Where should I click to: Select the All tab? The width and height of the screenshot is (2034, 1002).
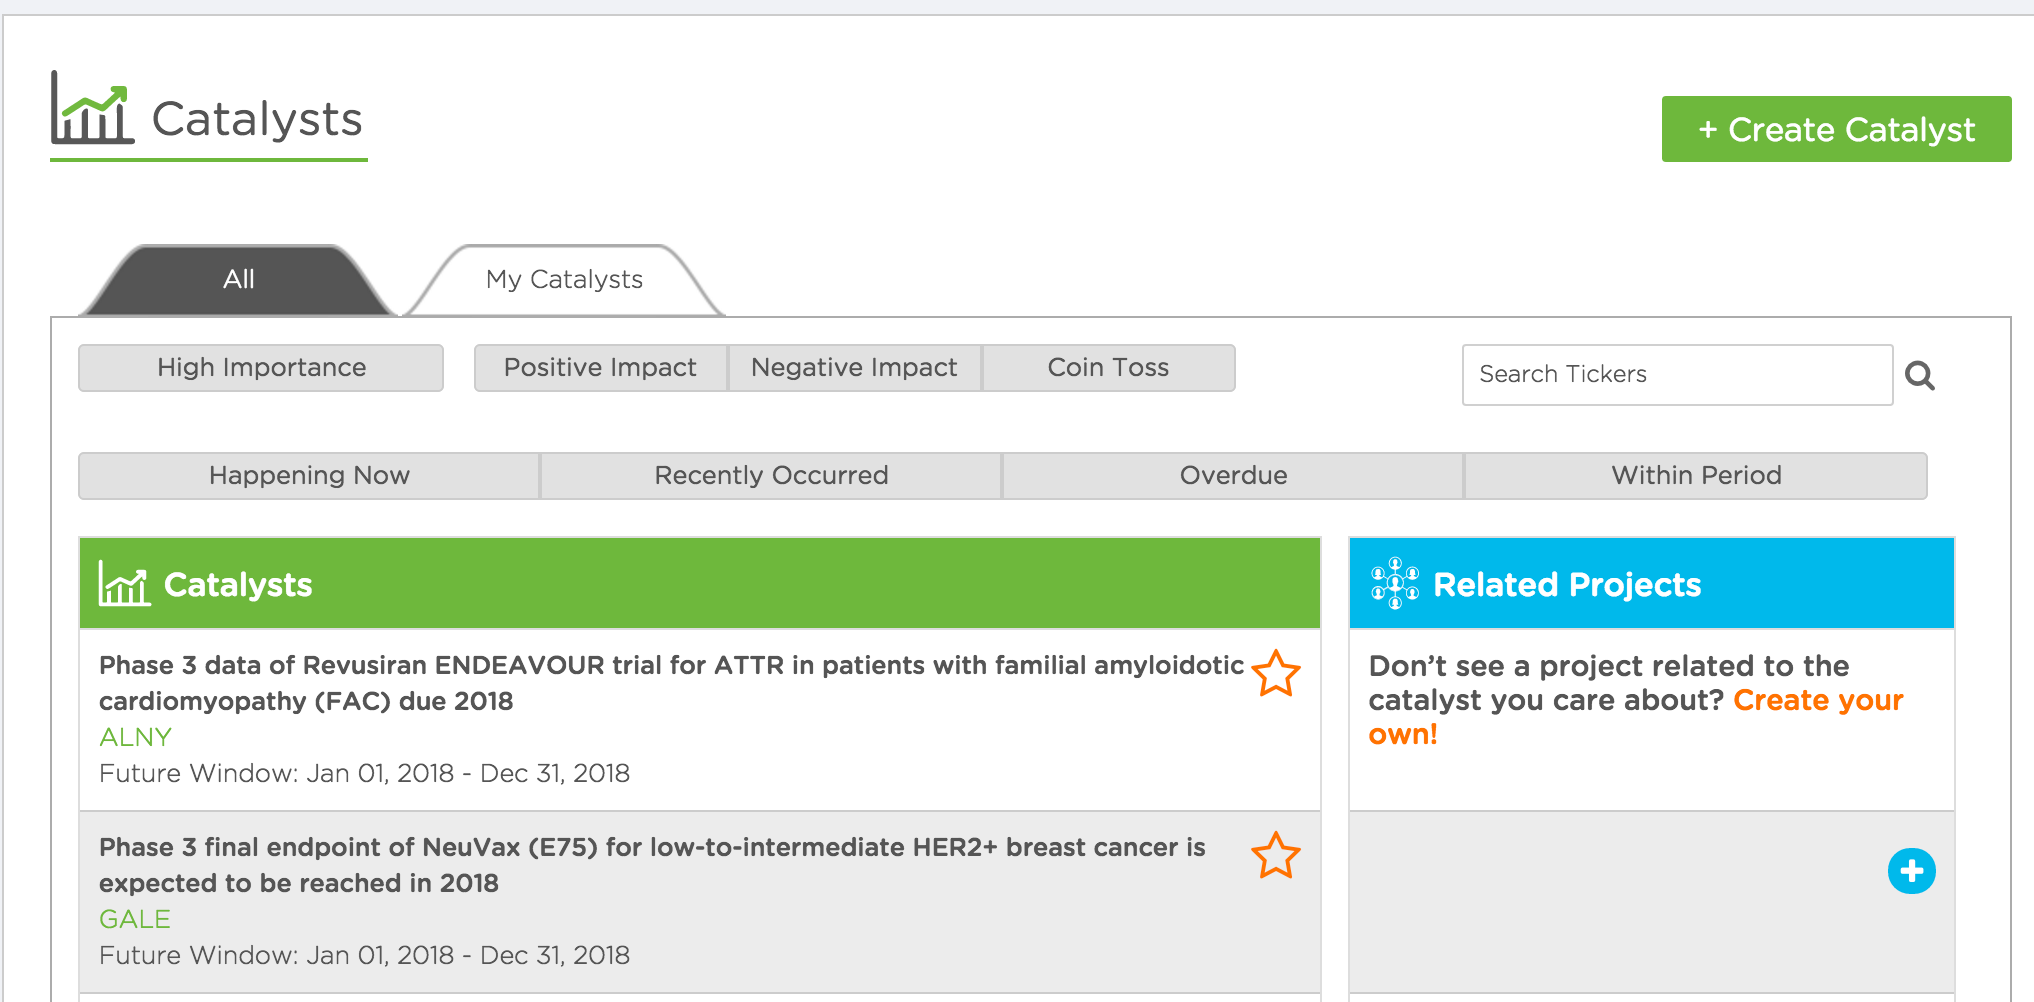pyautogui.click(x=238, y=280)
